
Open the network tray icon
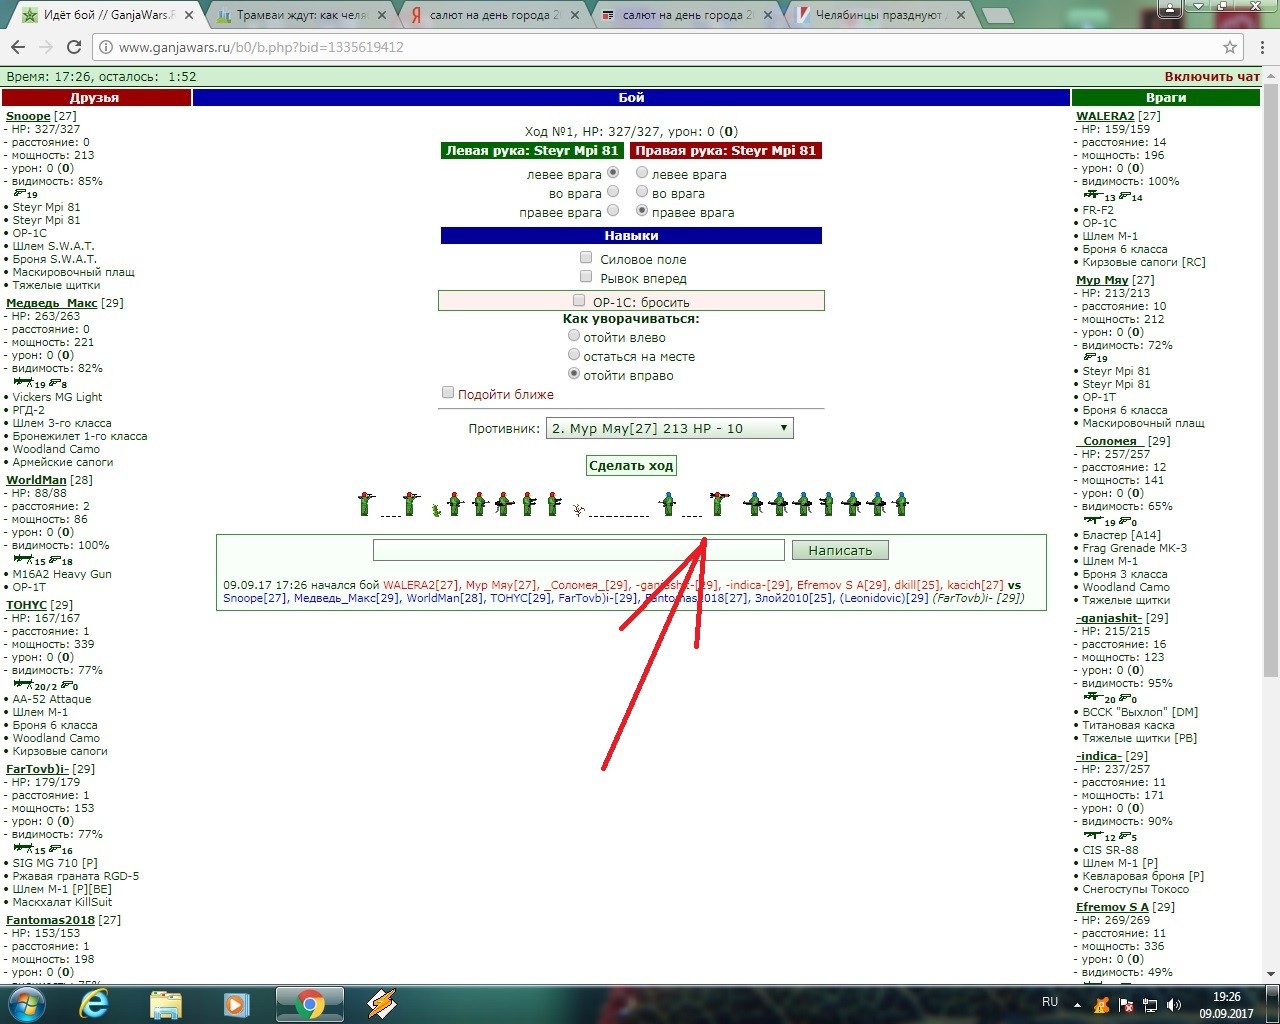pyautogui.click(x=1150, y=1005)
